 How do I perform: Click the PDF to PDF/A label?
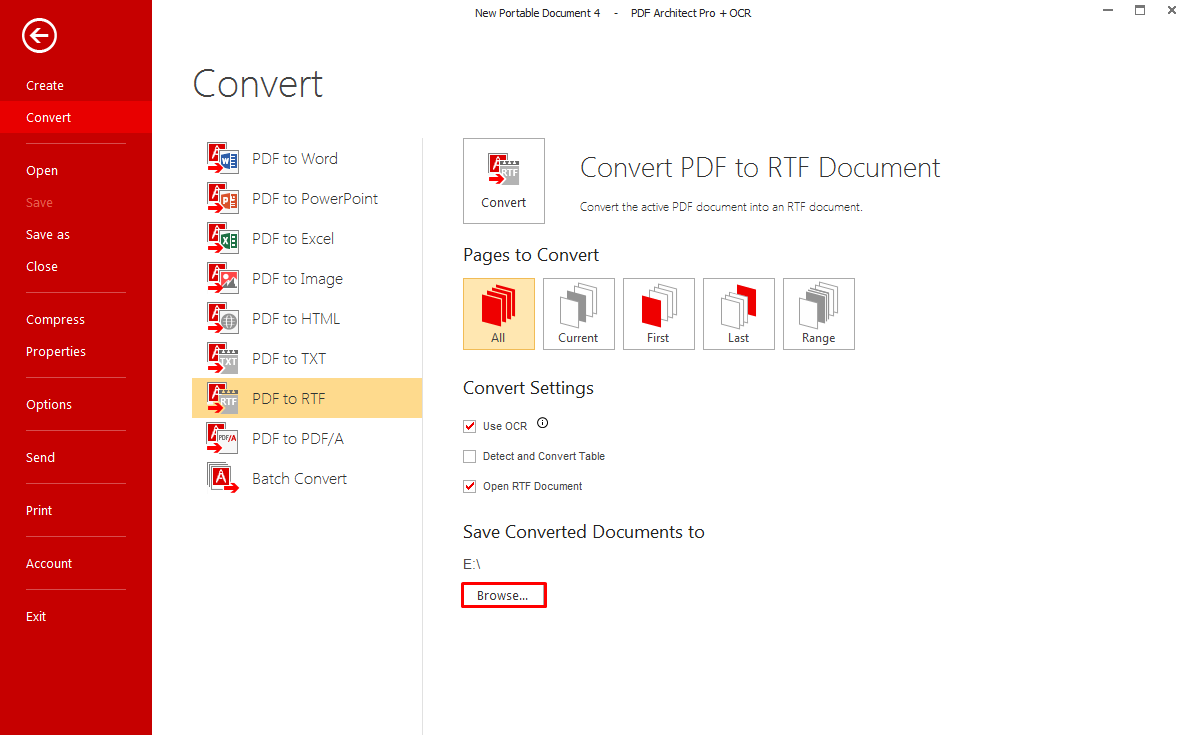(298, 439)
